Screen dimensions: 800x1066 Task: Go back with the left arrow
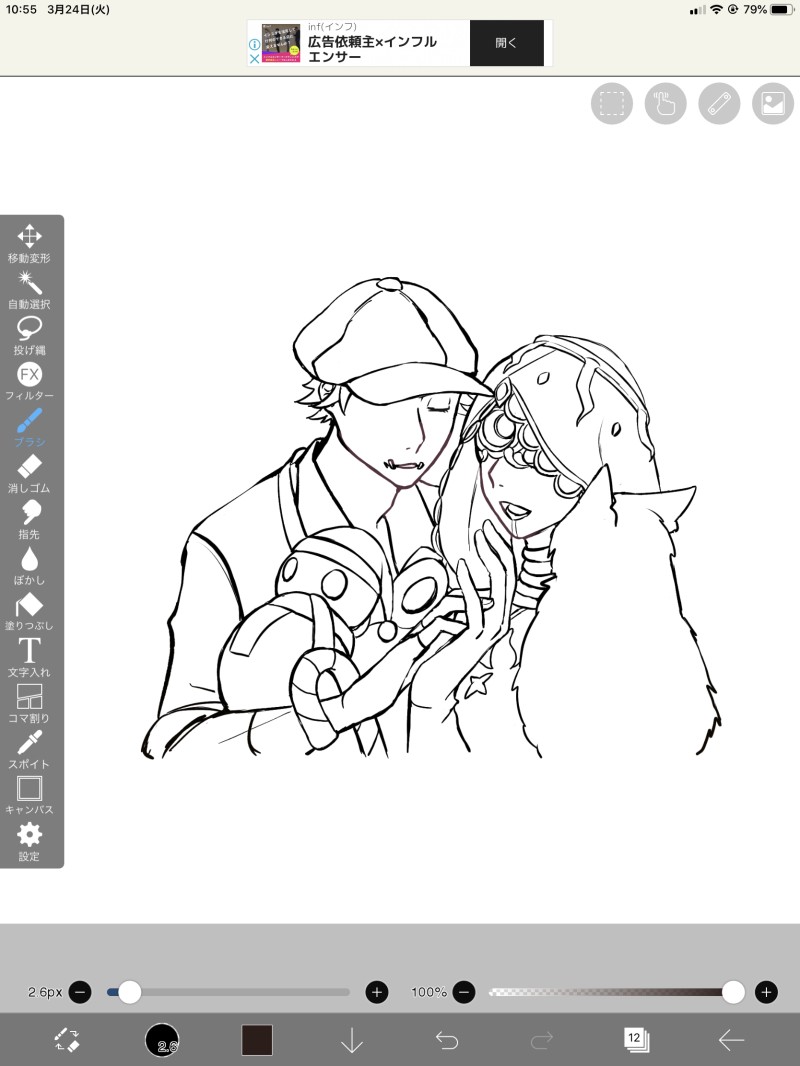click(x=731, y=1040)
